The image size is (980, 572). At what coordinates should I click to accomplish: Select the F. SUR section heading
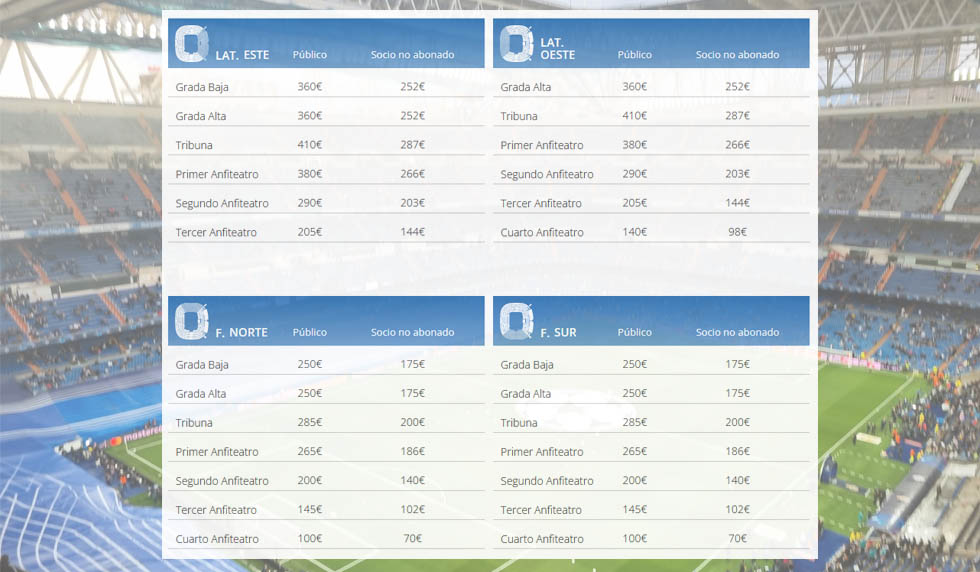[x=558, y=333]
